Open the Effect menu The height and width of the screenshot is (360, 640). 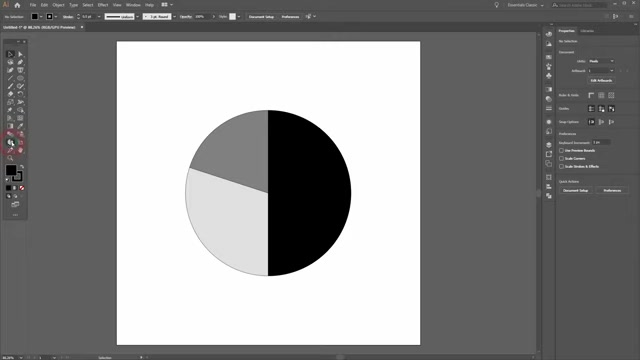tap(103, 5)
